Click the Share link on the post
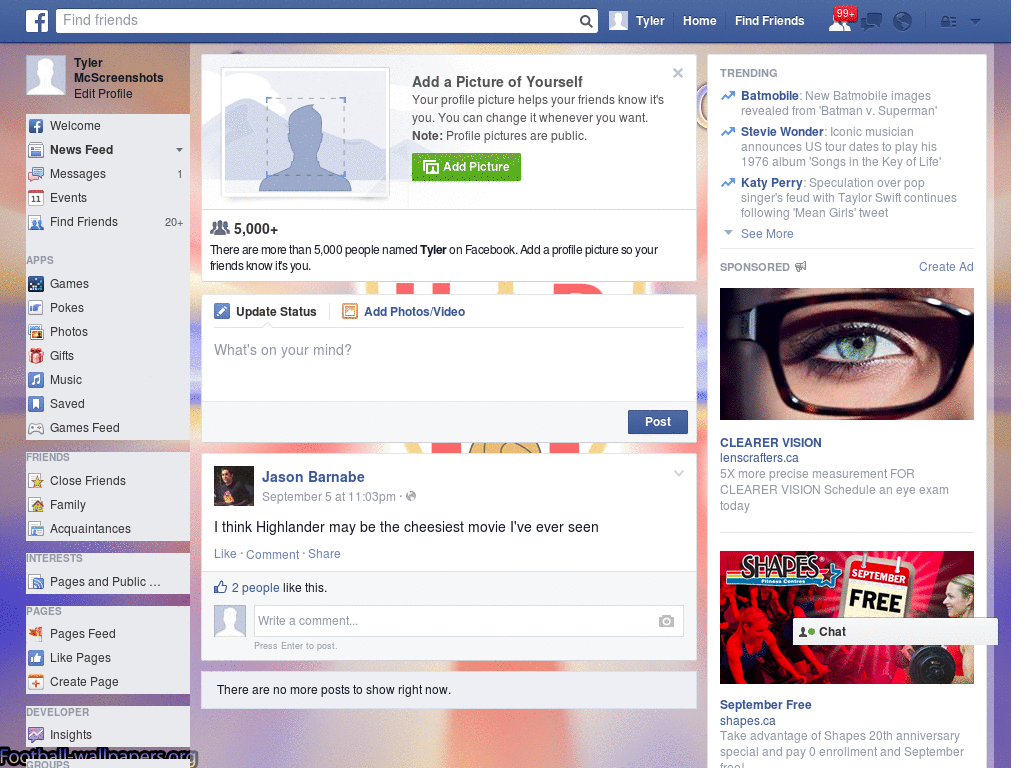 (324, 554)
